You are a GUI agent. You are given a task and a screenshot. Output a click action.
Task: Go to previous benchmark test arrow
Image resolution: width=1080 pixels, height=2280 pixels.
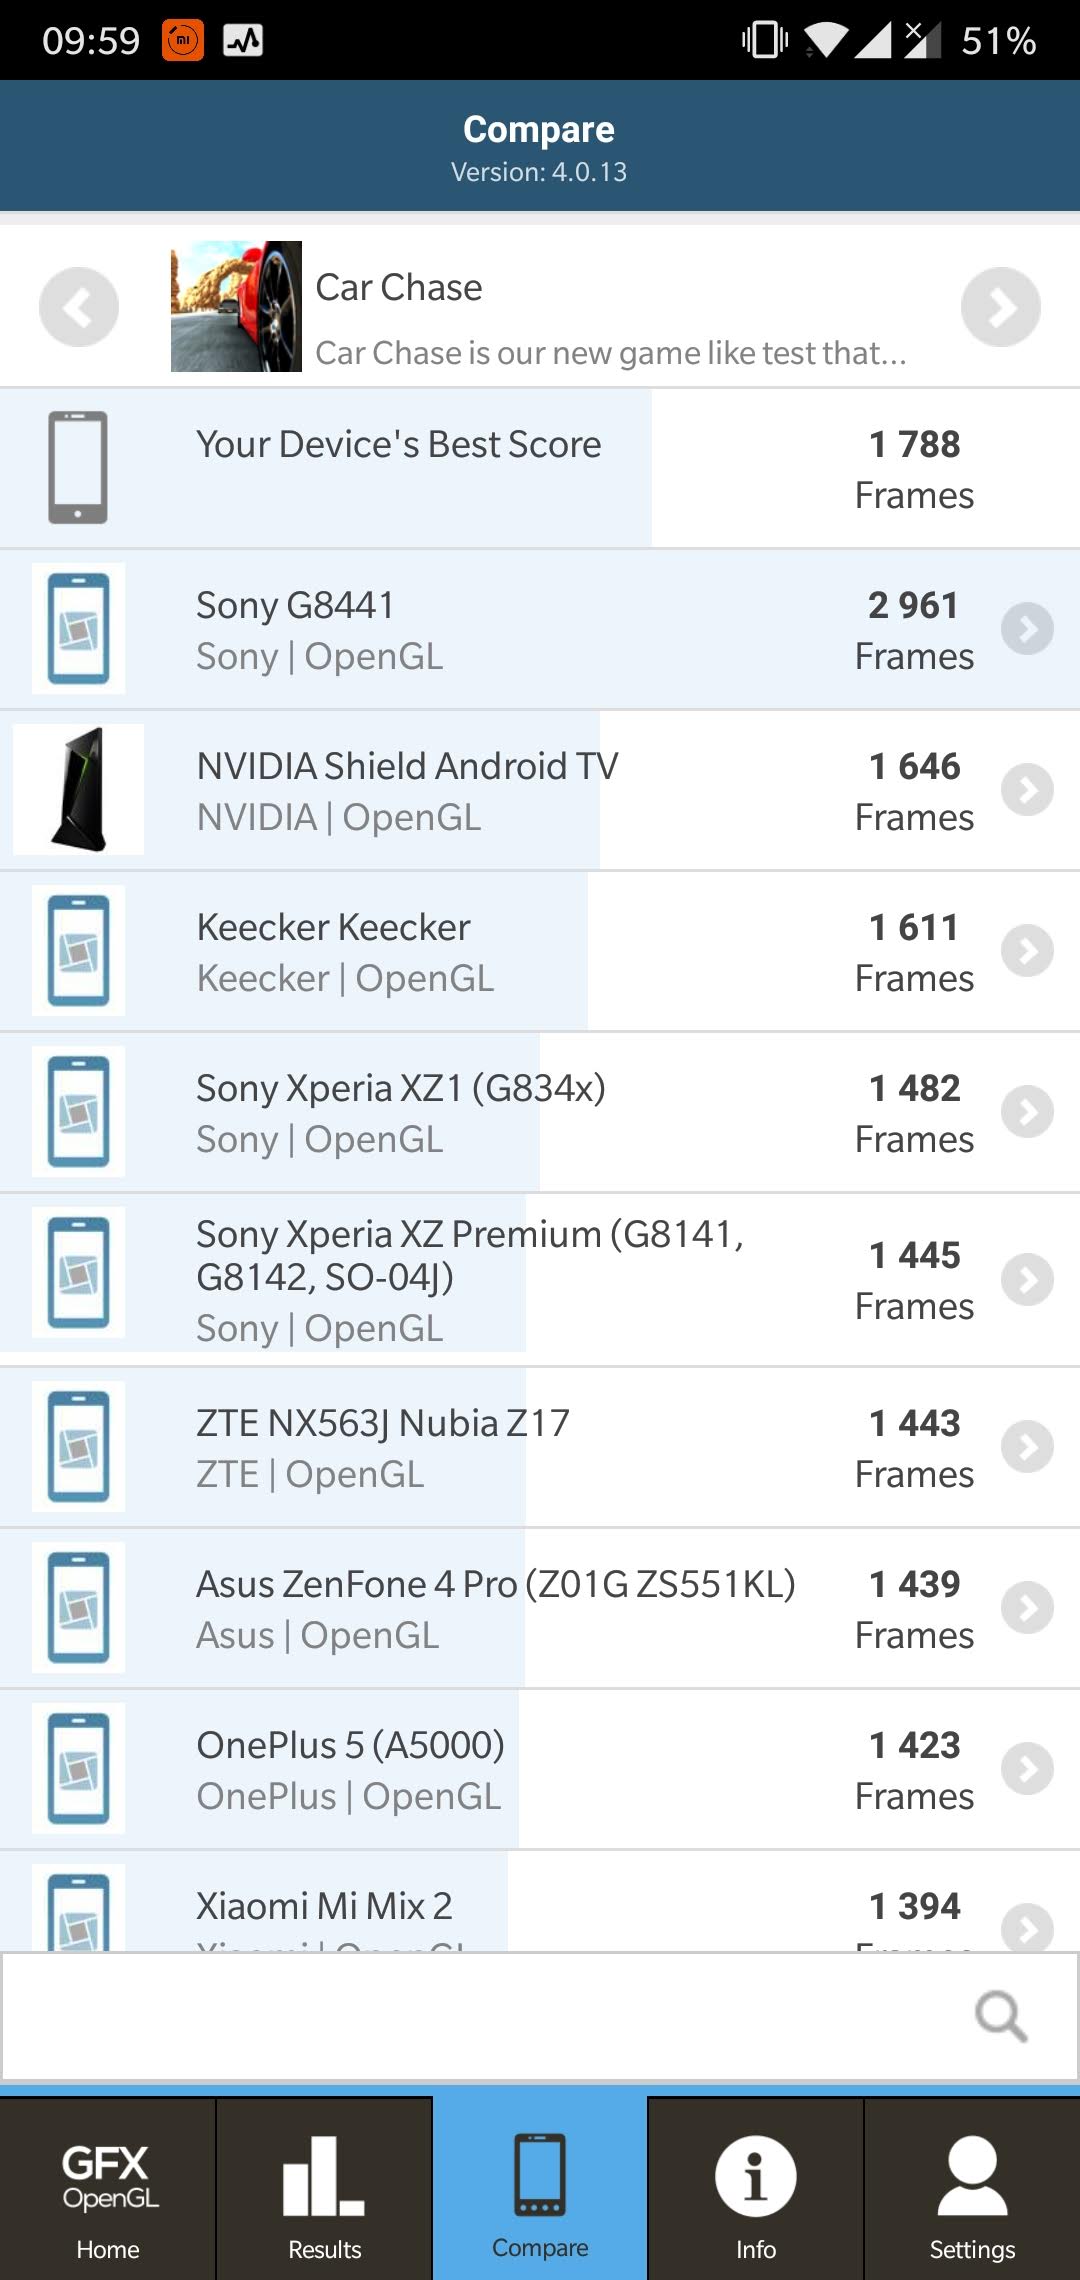(78, 307)
